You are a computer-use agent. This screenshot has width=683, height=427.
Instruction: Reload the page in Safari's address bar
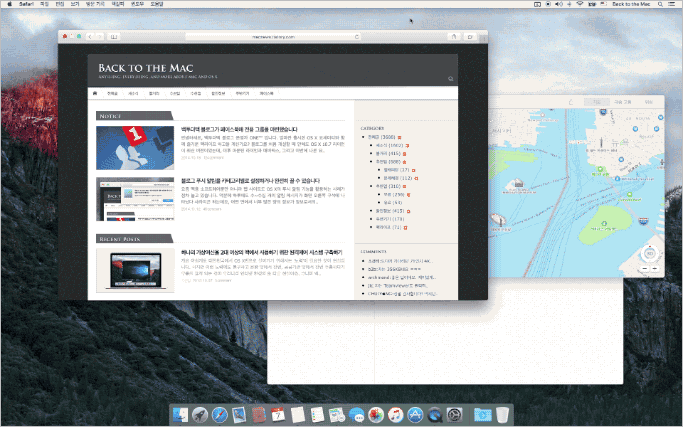coord(357,37)
